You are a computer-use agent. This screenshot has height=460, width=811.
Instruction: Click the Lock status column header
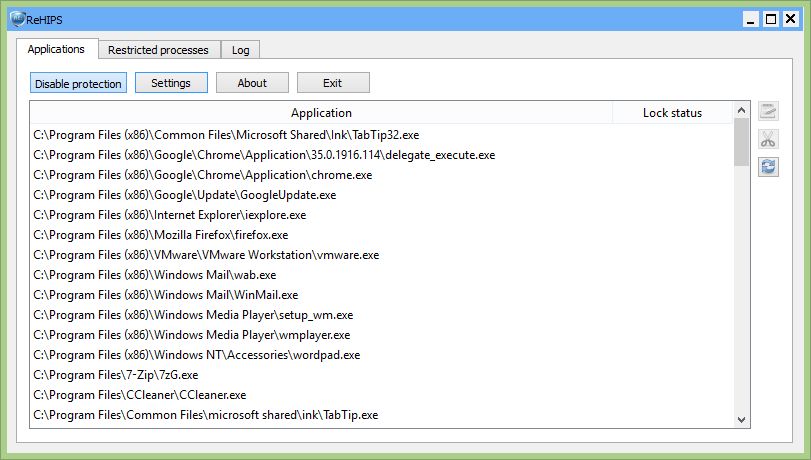[672, 113]
